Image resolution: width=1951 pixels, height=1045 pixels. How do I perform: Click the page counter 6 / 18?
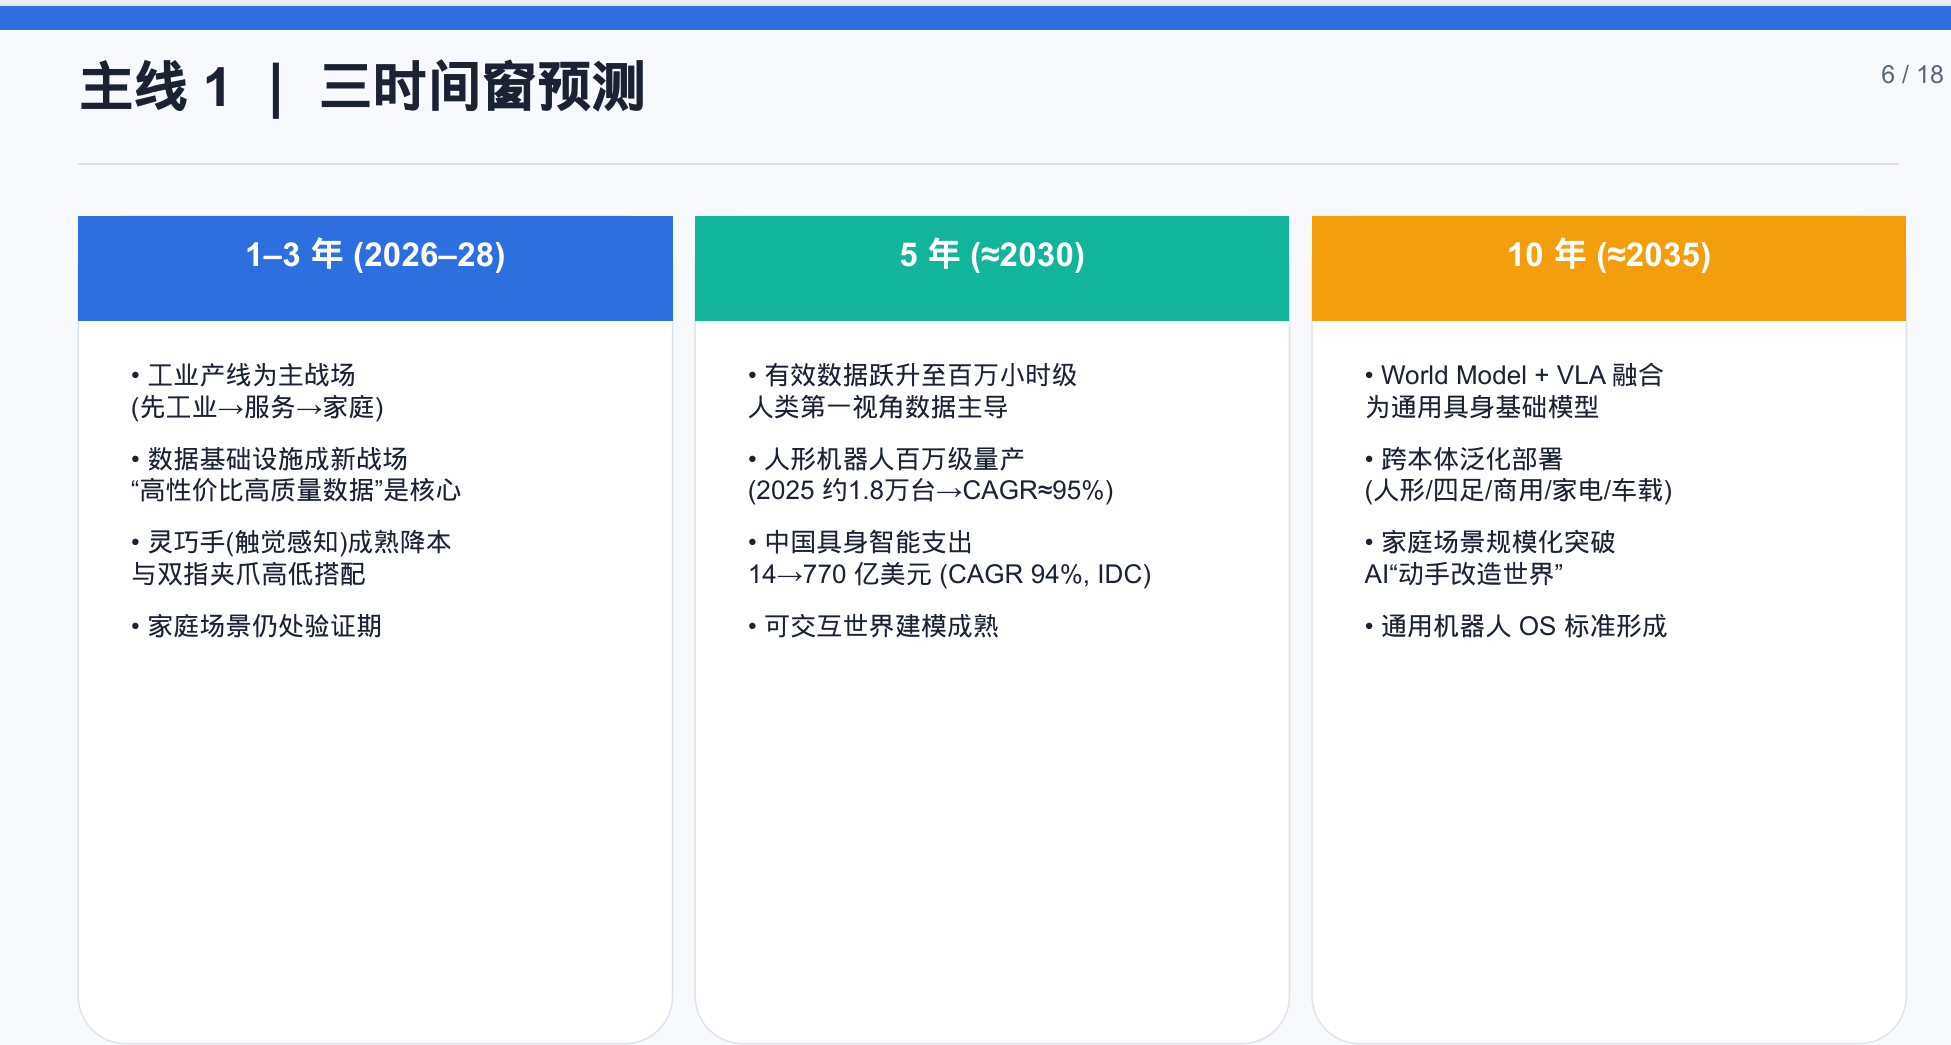[1911, 75]
